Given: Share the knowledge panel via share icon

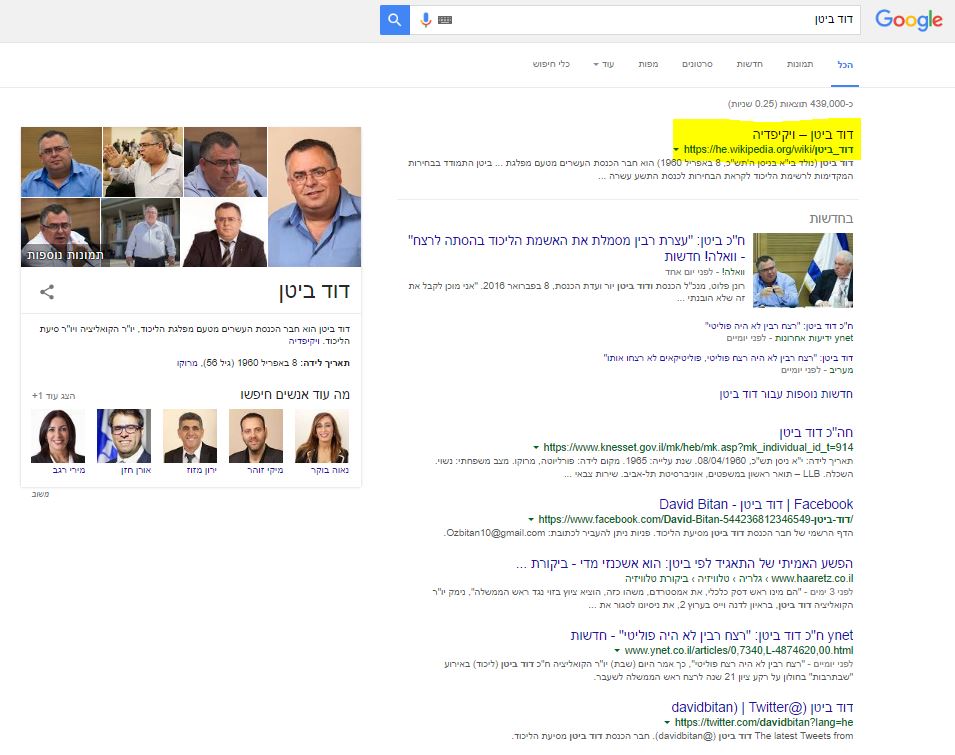Looking at the screenshot, I should coord(47,292).
